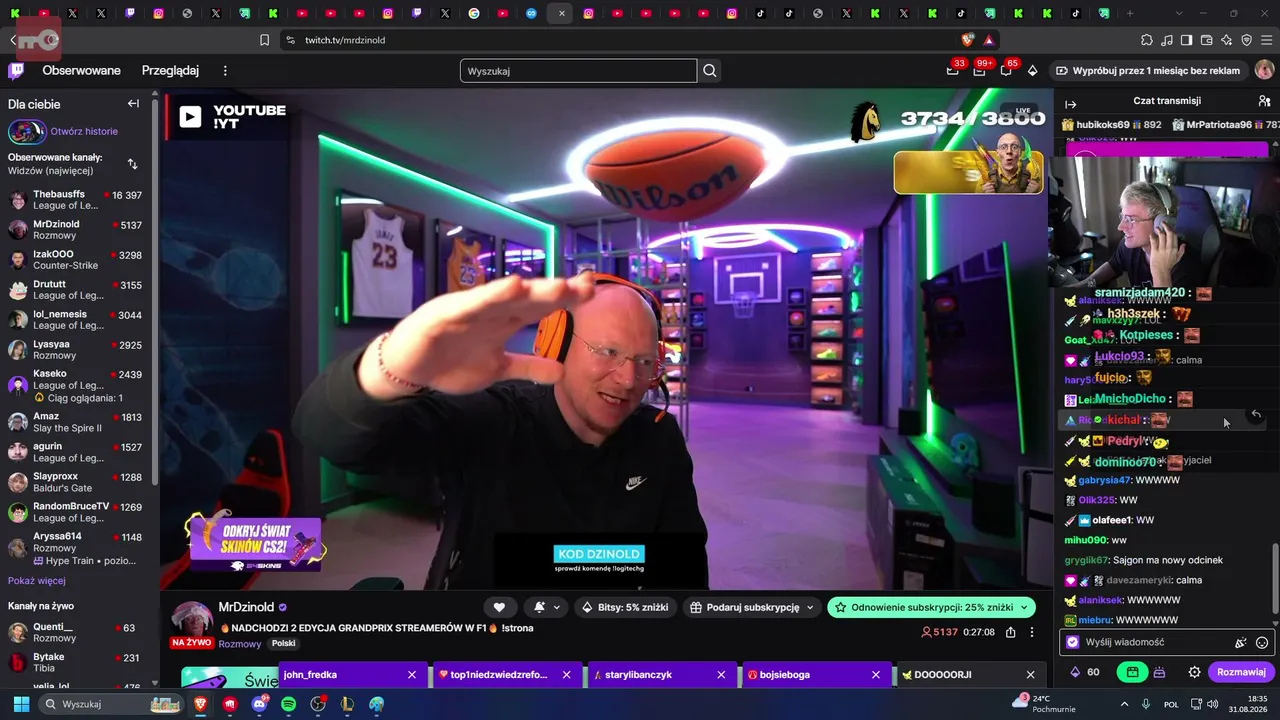Share the MrDzinold stream
The width and height of the screenshot is (1280, 720).
pos(1011,632)
